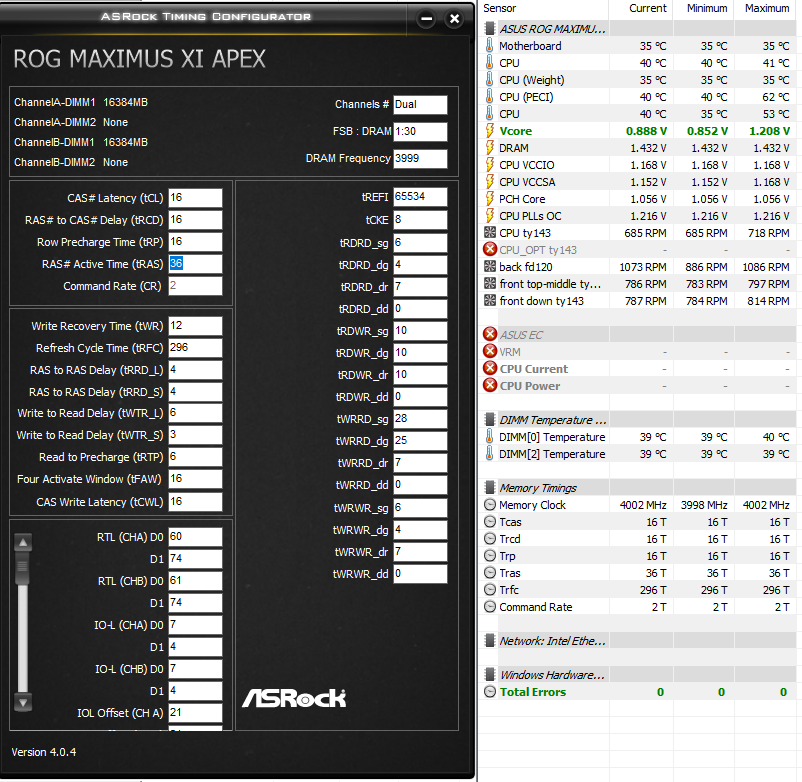Click the DIMM[2] Temperature thermometer icon
Viewport: 802px width, 782px height.
click(x=489, y=454)
